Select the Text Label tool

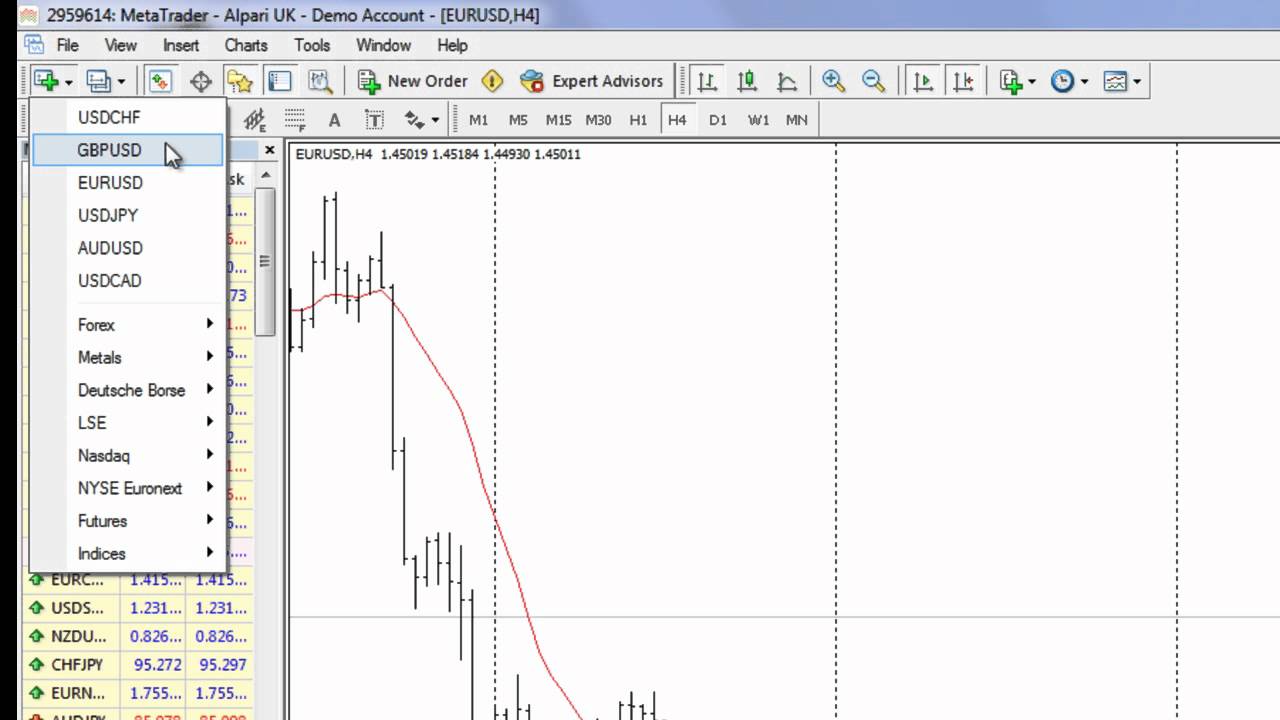click(x=374, y=120)
